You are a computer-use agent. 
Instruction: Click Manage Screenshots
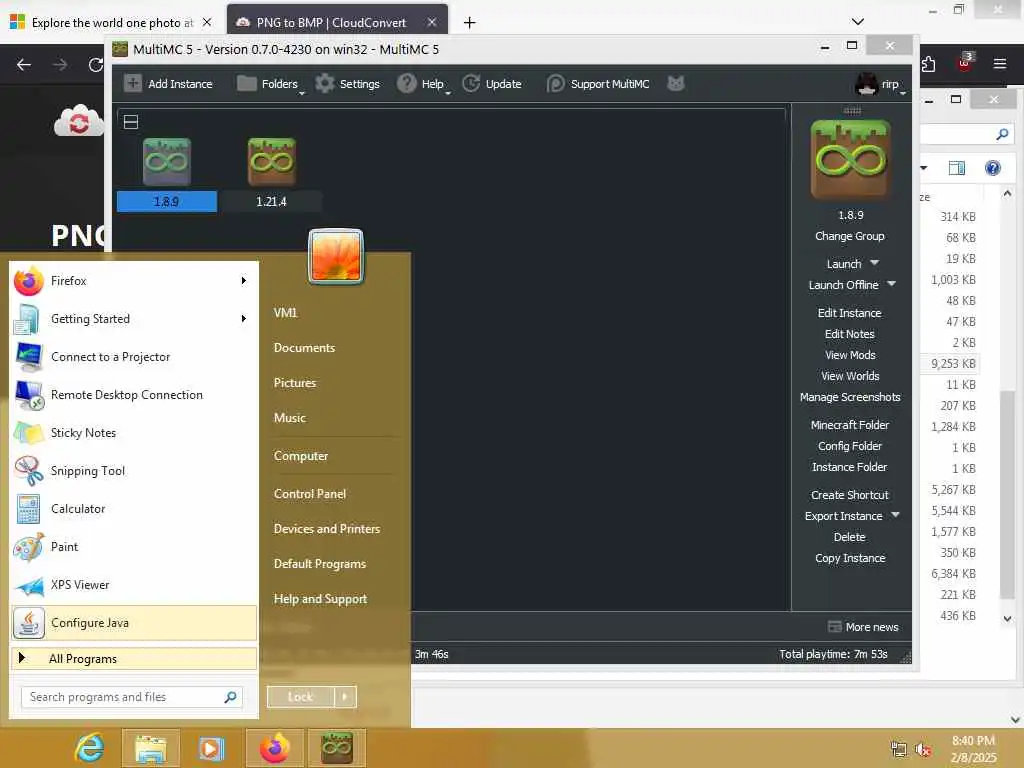[x=850, y=397]
